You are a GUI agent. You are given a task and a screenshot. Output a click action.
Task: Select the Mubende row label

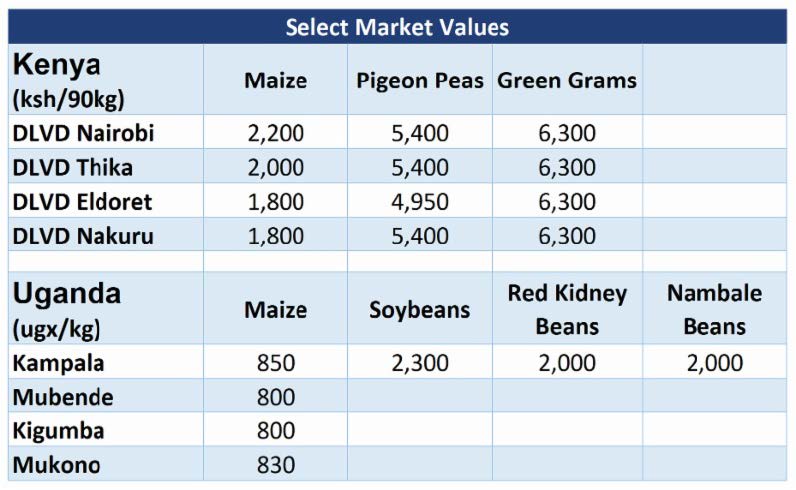(x=63, y=397)
